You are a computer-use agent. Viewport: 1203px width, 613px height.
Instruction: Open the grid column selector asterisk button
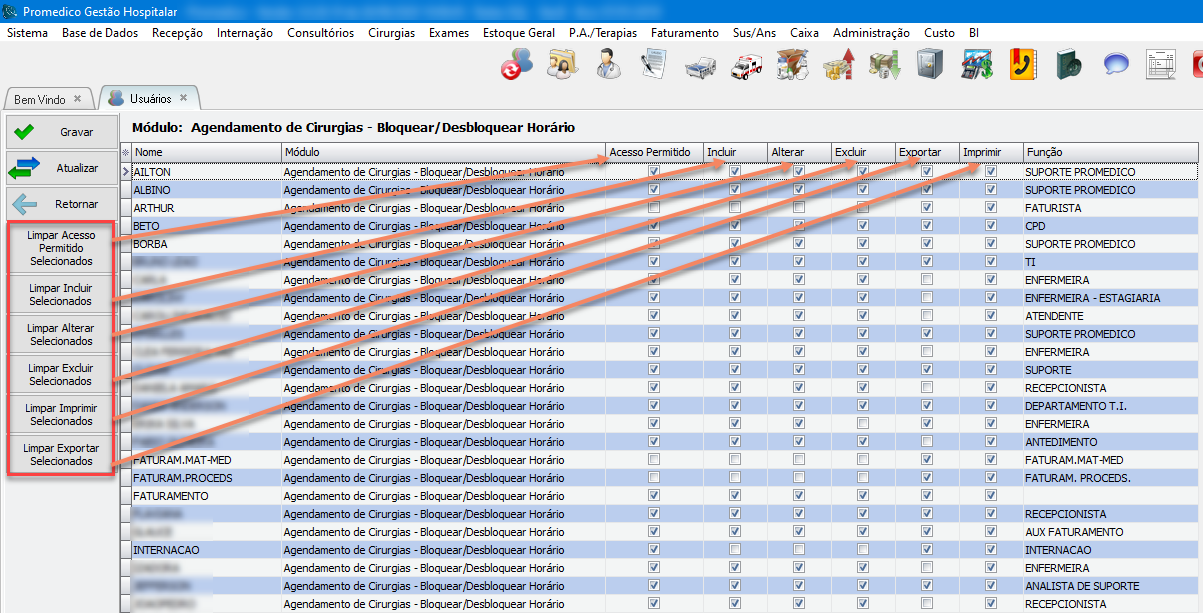pyautogui.click(x=125, y=152)
